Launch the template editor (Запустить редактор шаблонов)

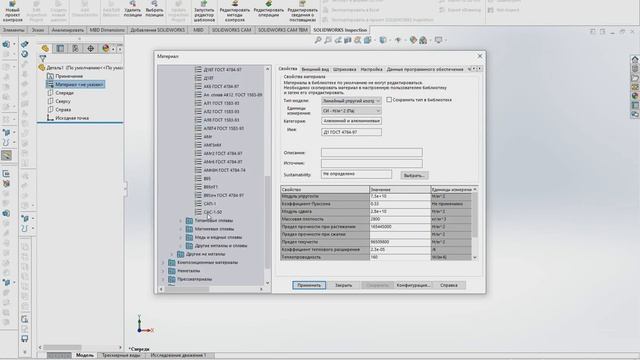click(204, 11)
